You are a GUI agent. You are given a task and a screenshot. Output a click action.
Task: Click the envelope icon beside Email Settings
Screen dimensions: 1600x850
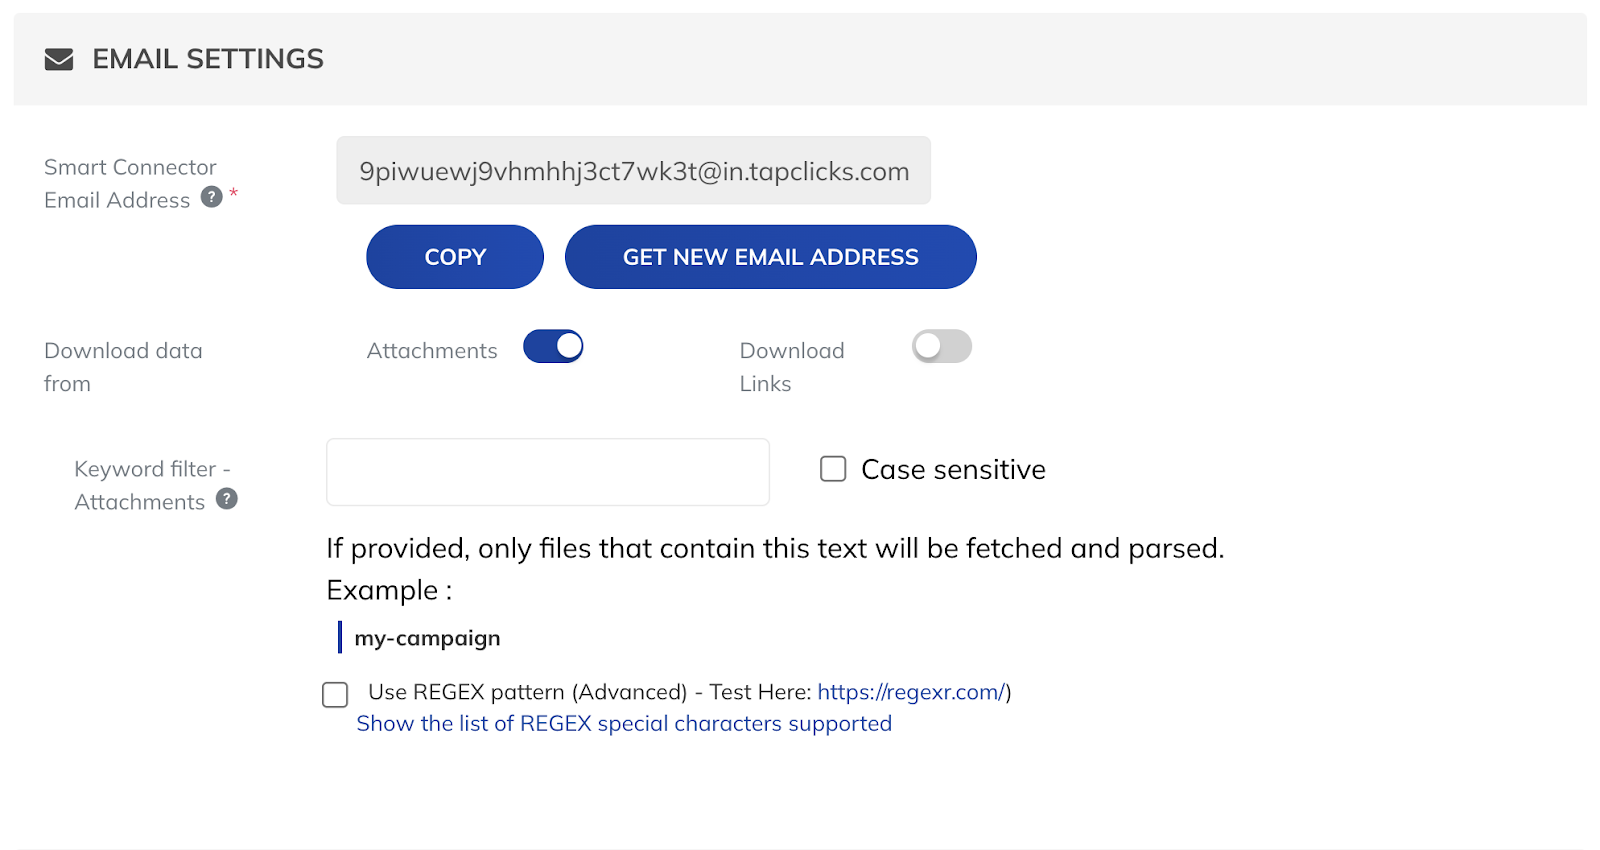[59, 60]
